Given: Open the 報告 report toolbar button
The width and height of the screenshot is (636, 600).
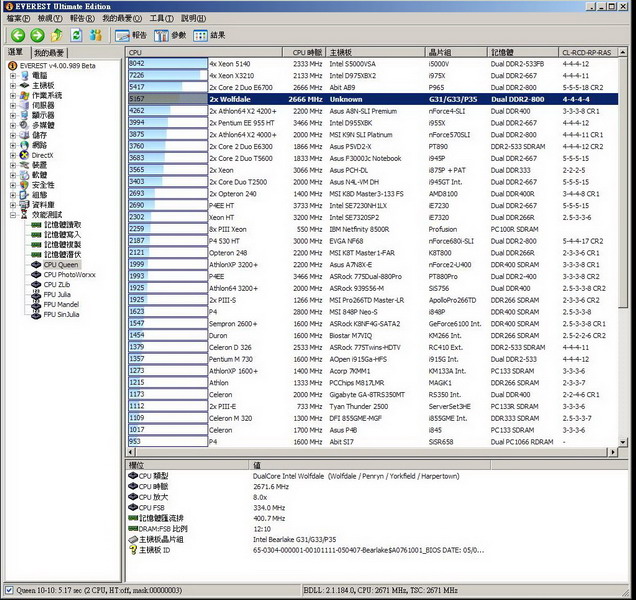Looking at the screenshot, I should [131, 36].
